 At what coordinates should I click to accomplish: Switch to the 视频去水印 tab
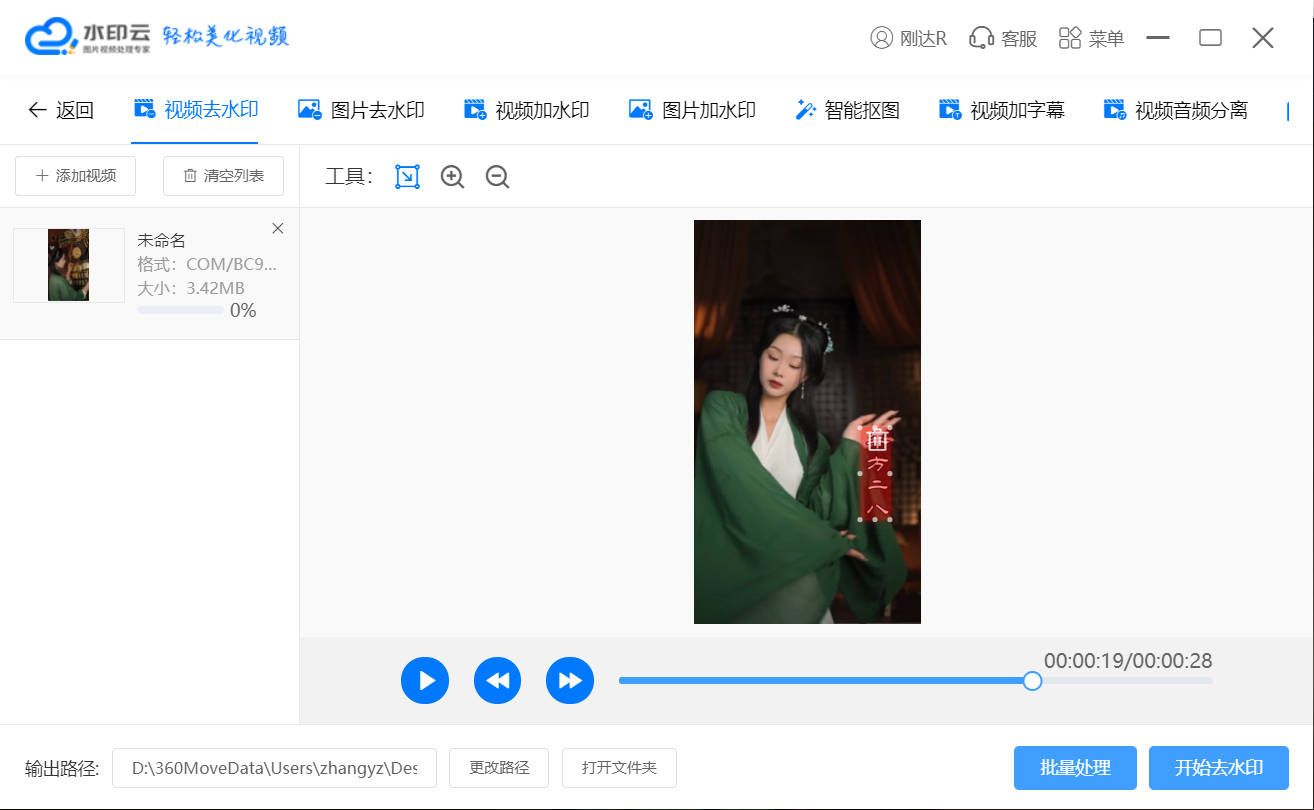coord(196,110)
